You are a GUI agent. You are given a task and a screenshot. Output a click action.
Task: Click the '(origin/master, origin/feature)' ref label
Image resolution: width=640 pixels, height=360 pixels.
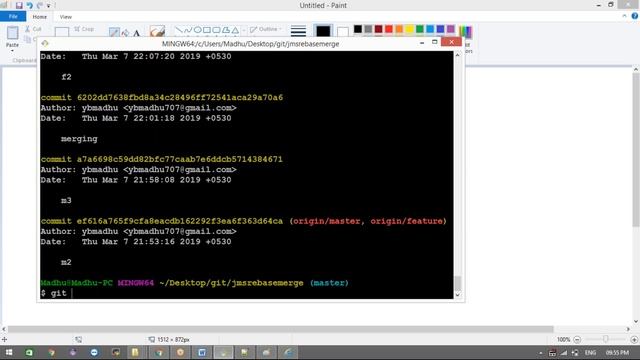click(x=368, y=221)
